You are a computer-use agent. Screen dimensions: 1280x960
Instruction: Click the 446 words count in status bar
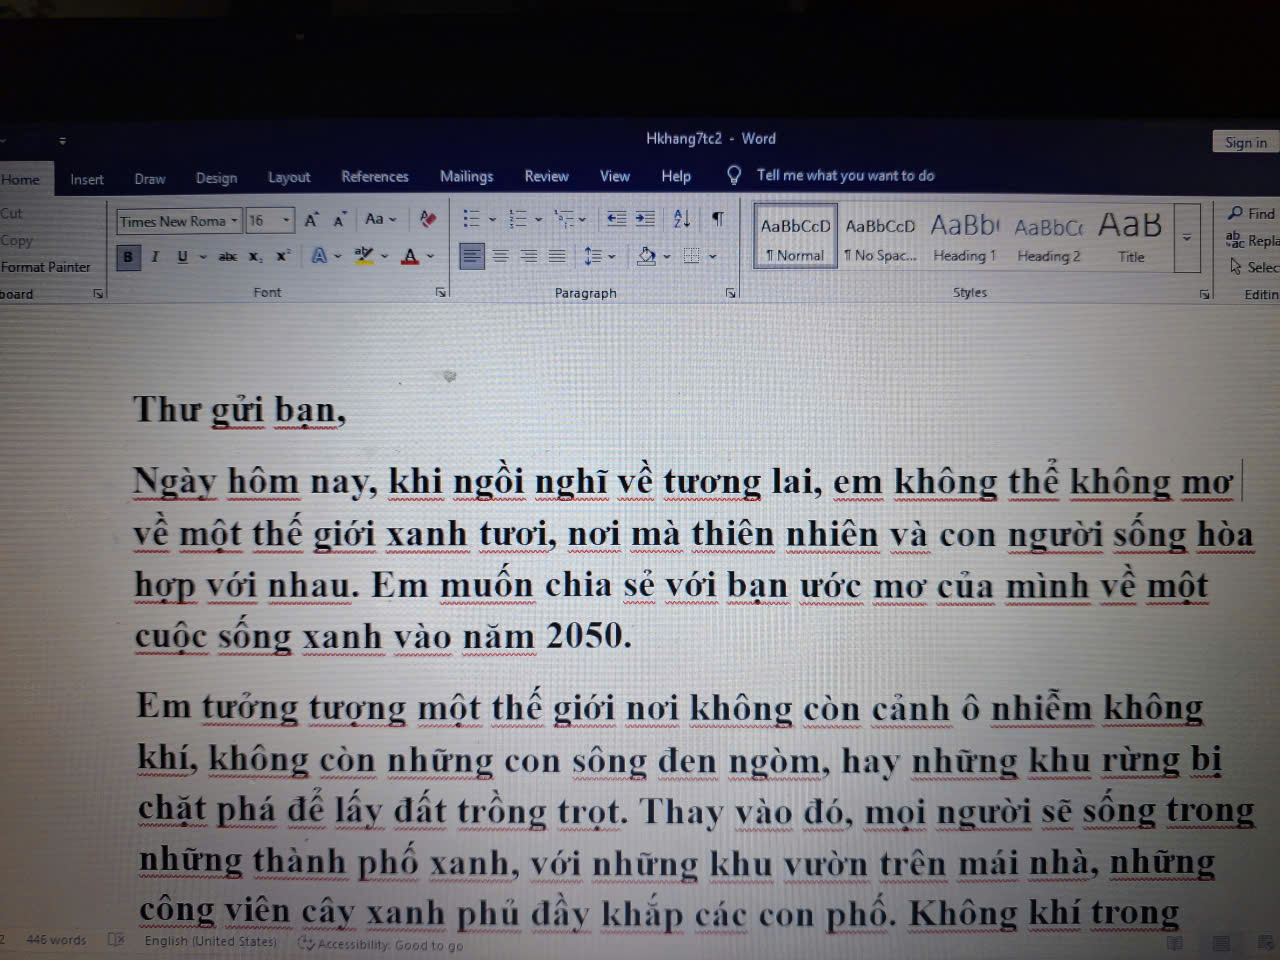(56, 940)
